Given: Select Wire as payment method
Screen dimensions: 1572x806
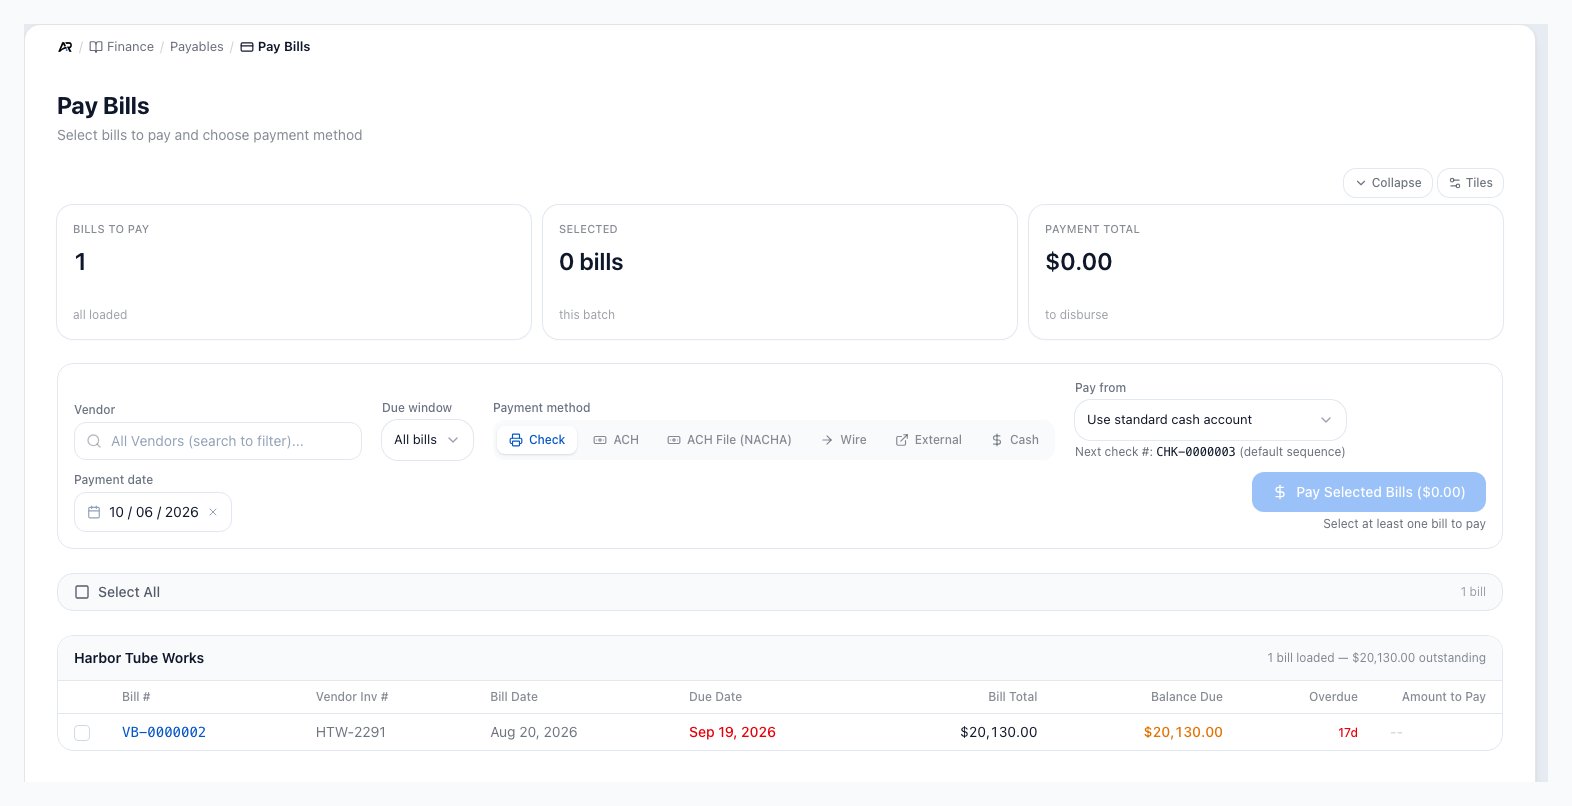Looking at the screenshot, I should coord(843,440).
